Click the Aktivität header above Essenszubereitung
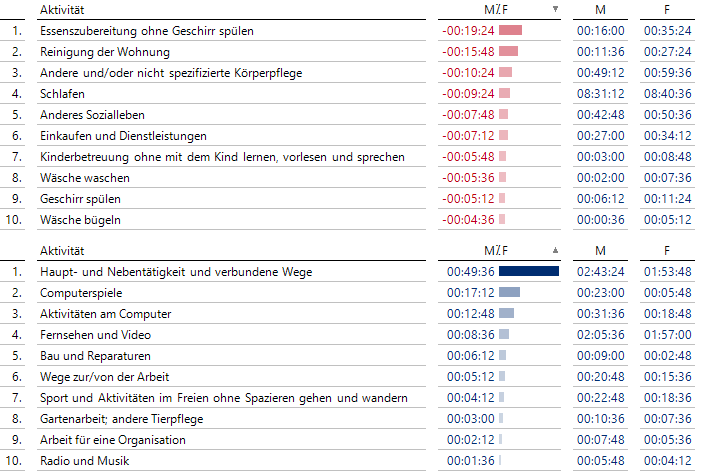Screen dimensions: 707x472 62,9
